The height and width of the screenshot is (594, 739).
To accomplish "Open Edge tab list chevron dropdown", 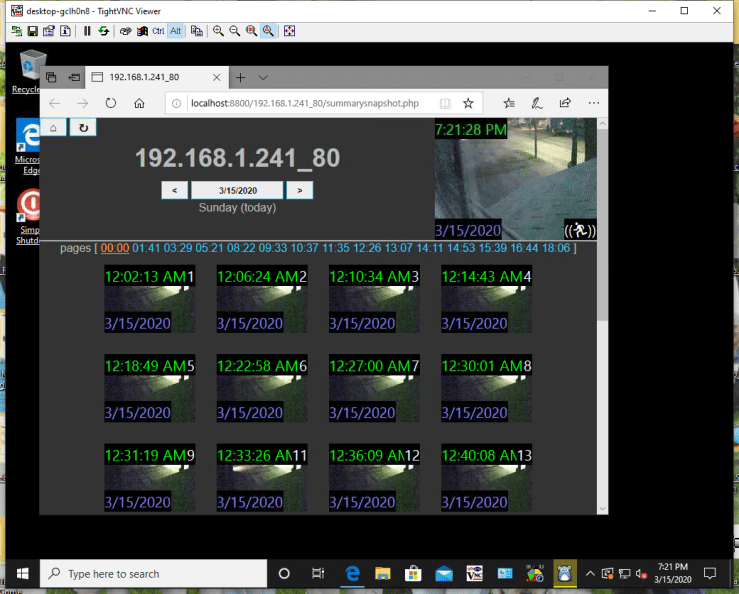I will [x=263, y=77].
